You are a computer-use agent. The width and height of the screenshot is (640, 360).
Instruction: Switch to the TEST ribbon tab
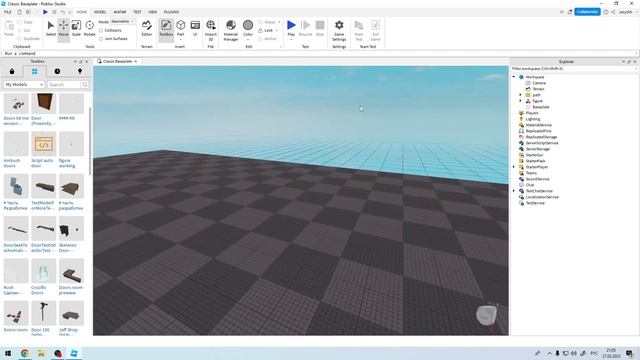tap(137, 12)
